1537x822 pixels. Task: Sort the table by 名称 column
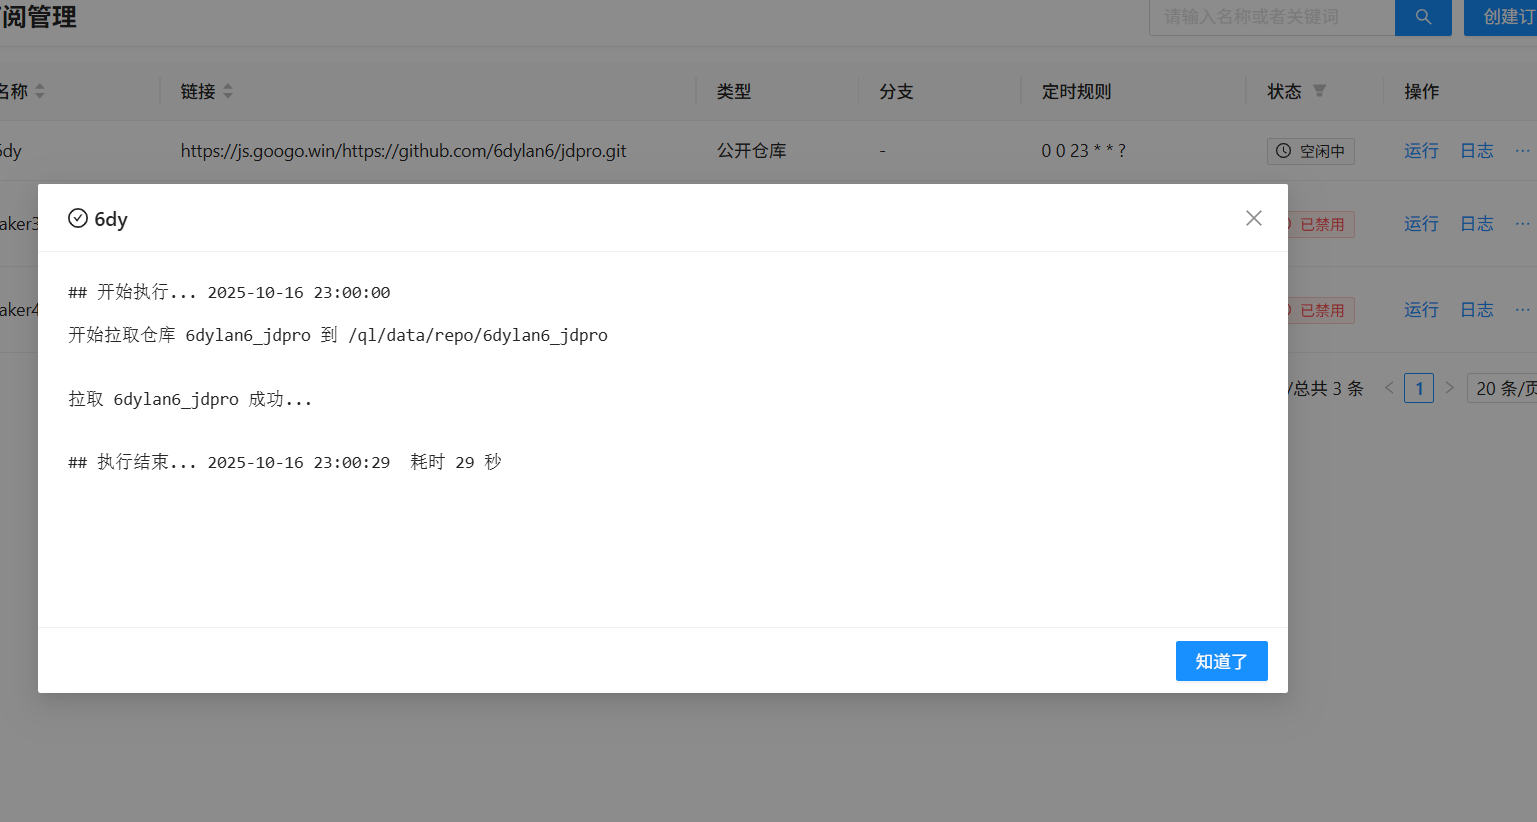[x=40, y=91]
